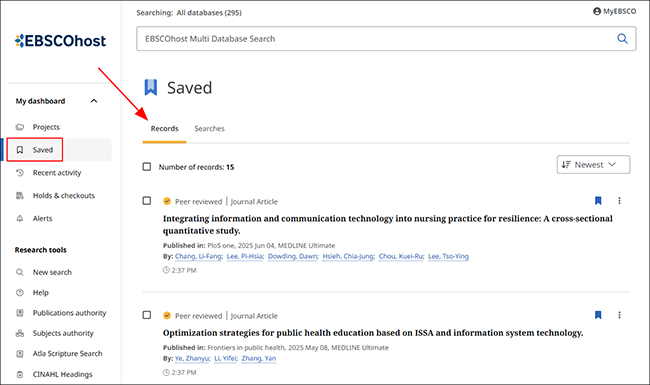
Task: Click author Lee, Tso-Ying
Action: 448,257
